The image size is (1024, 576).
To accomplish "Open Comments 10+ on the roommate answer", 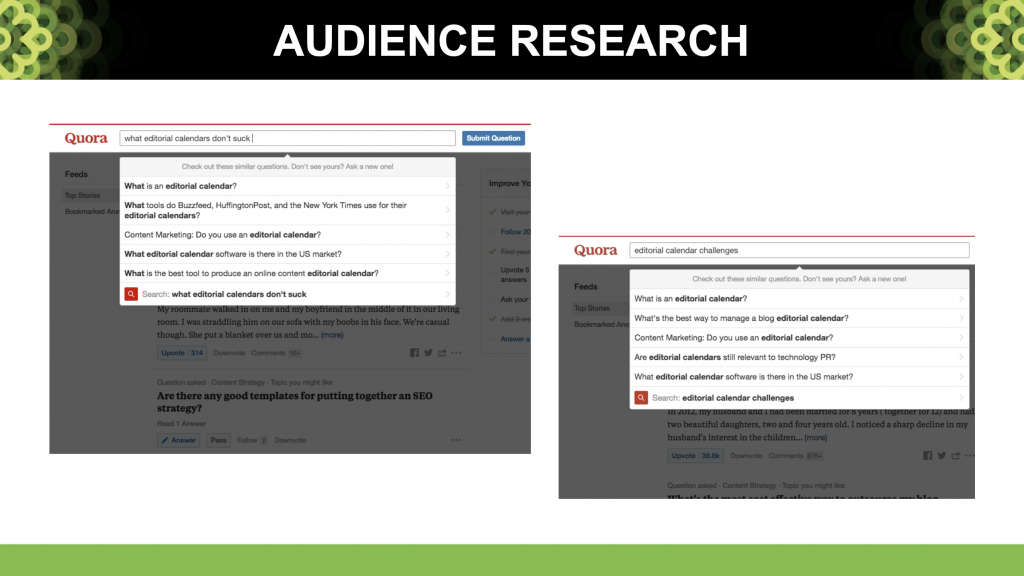I will 276,353.
